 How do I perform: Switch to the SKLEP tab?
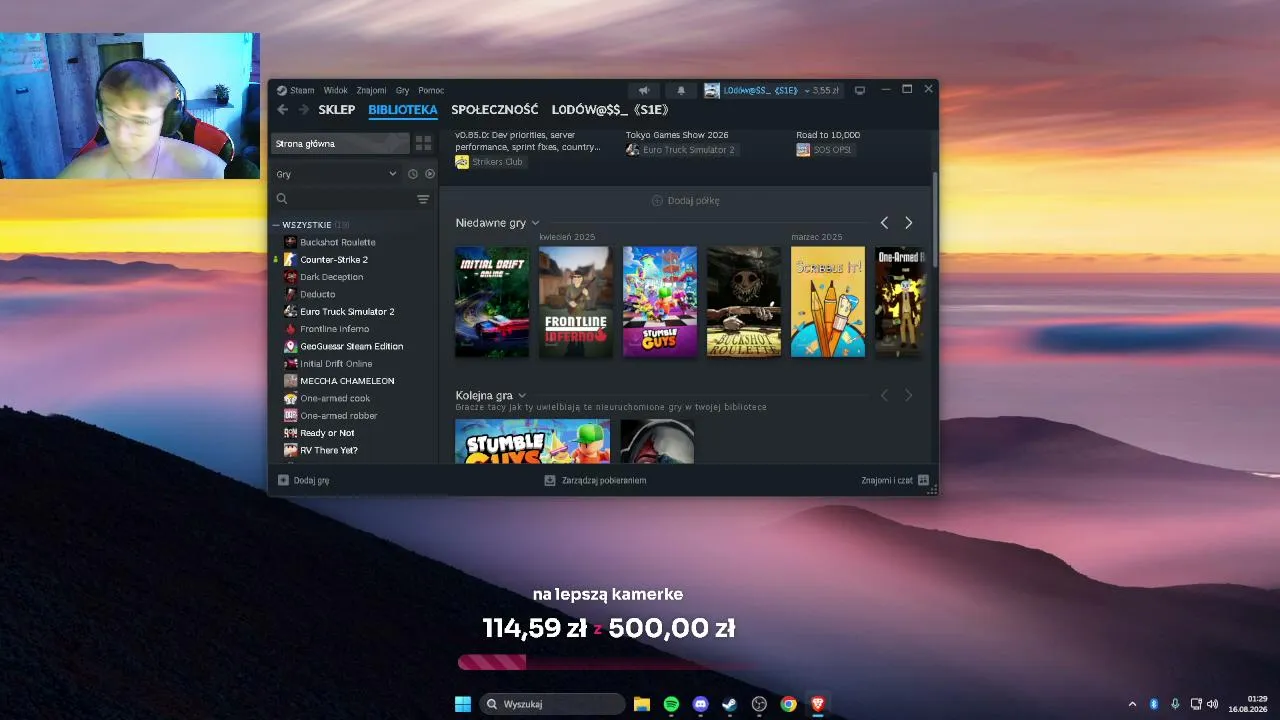pyautogui.click(x=337, y=110)
